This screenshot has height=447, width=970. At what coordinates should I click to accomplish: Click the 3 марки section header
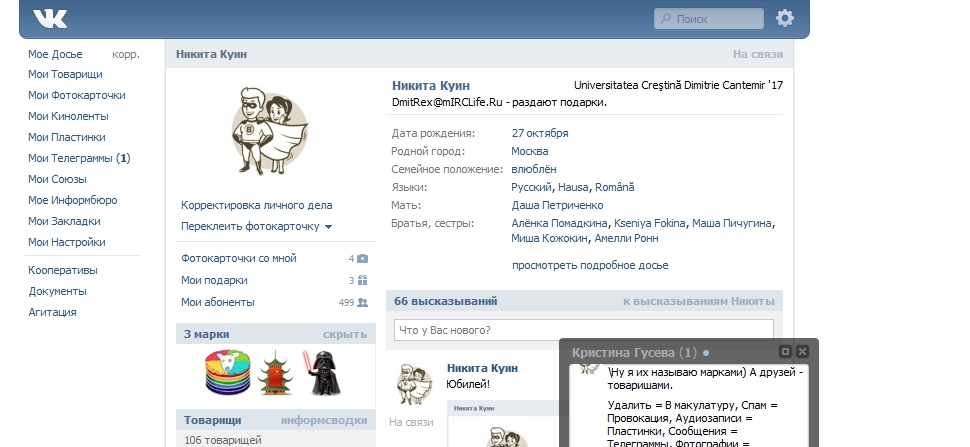(x=207, y=334)
